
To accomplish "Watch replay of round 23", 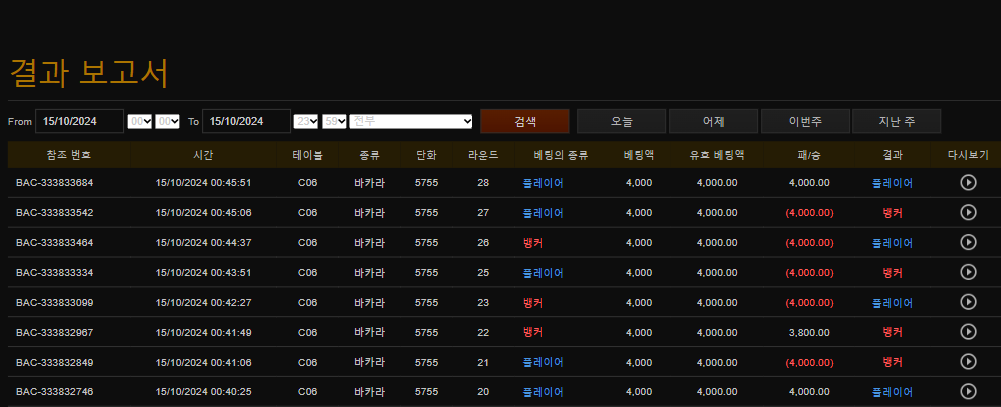I will 967,302.
